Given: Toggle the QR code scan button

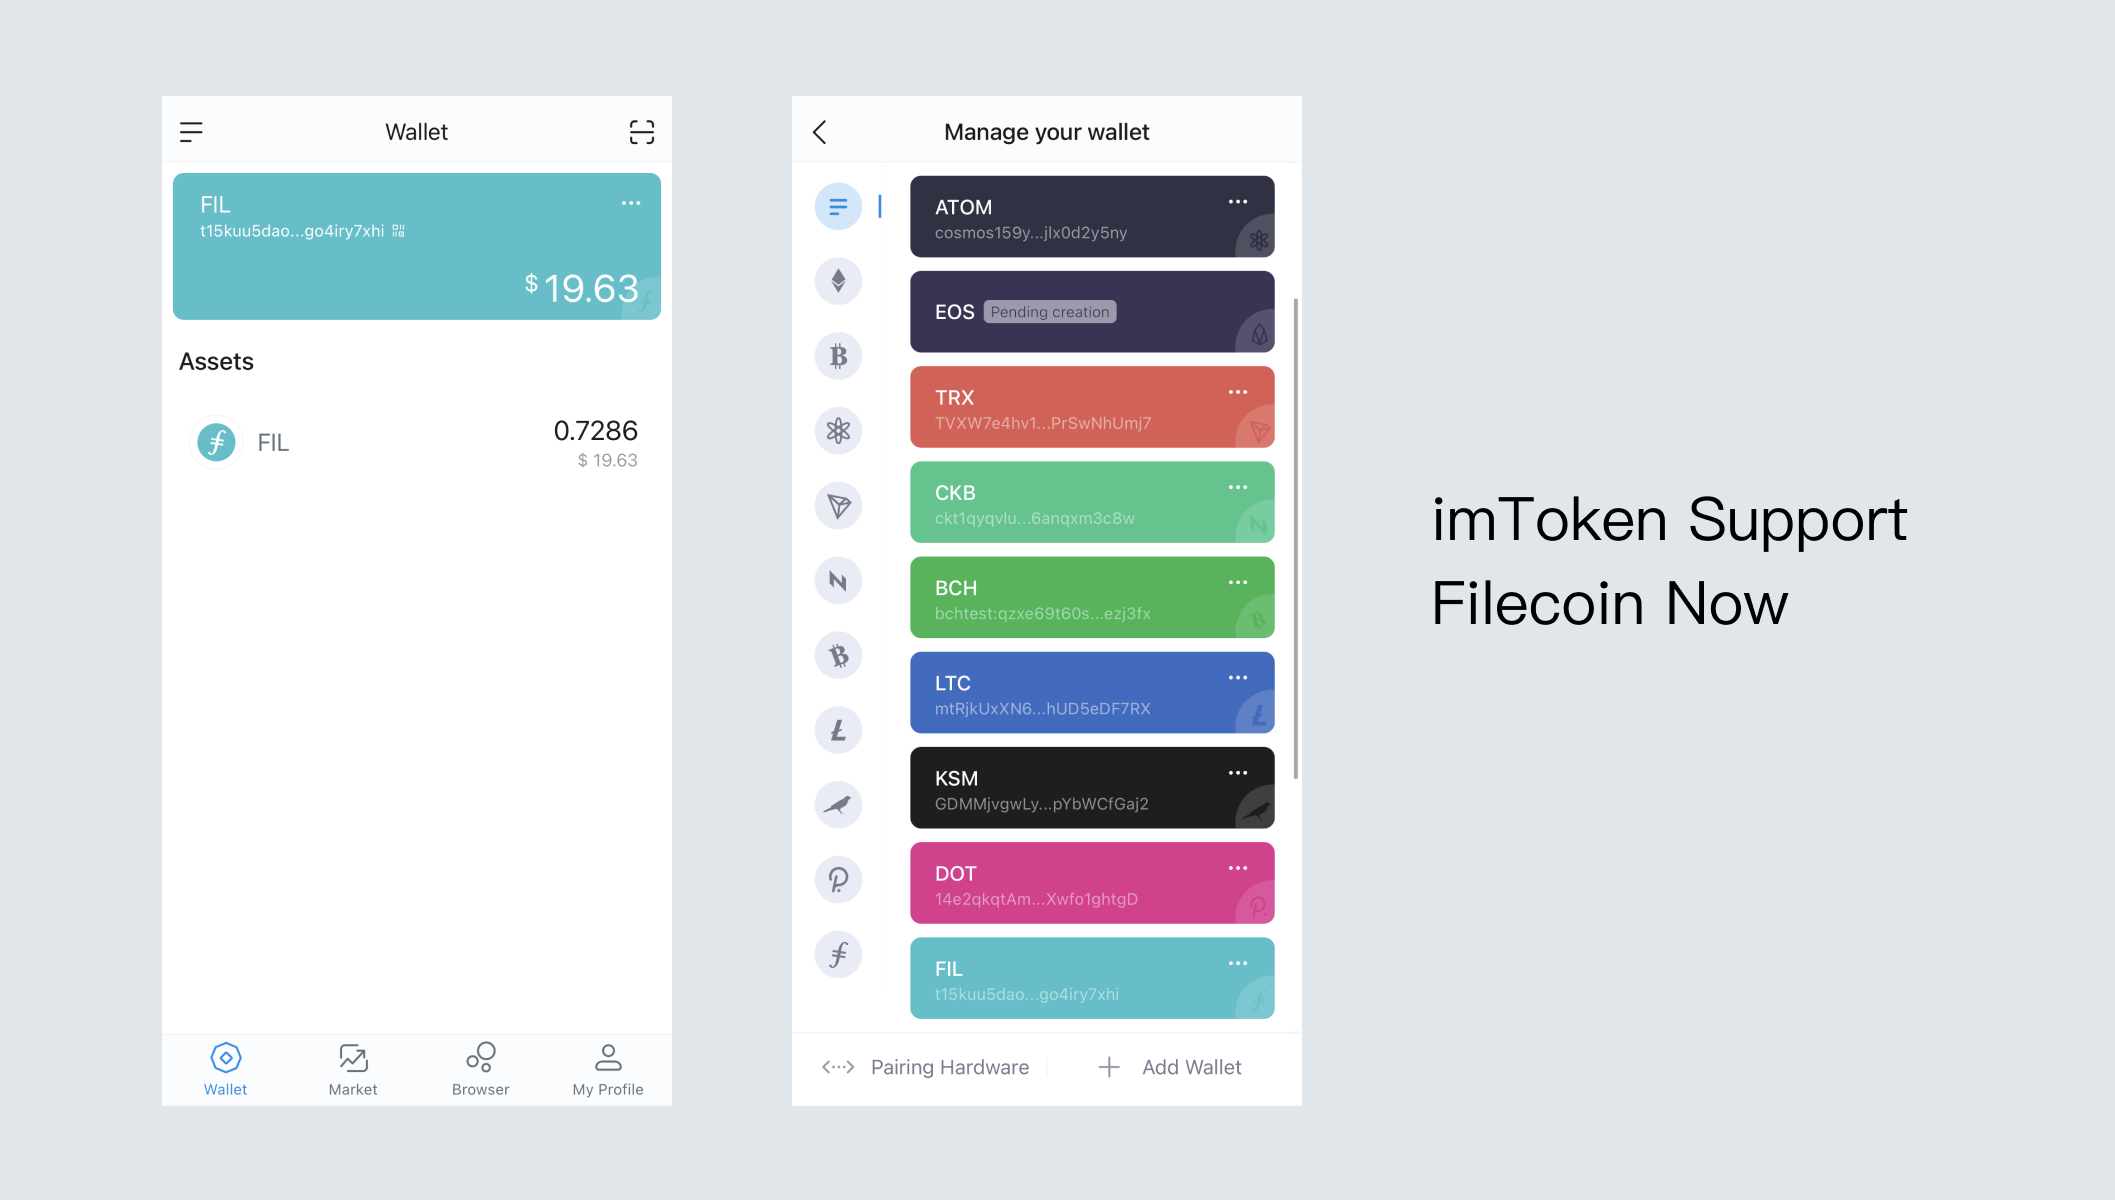Looking at the screenshot, I should [x=642, y=132].
